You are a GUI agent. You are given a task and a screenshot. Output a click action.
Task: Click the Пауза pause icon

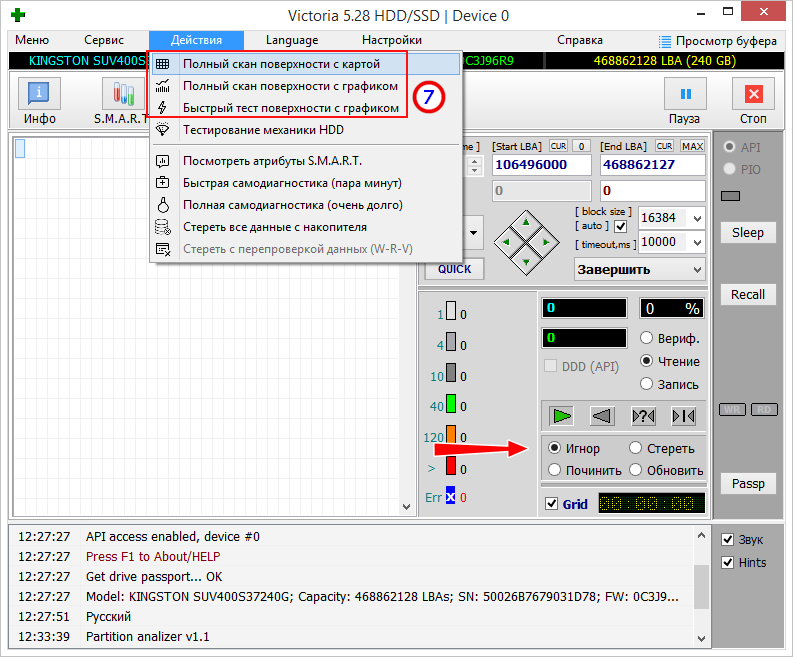685,94
